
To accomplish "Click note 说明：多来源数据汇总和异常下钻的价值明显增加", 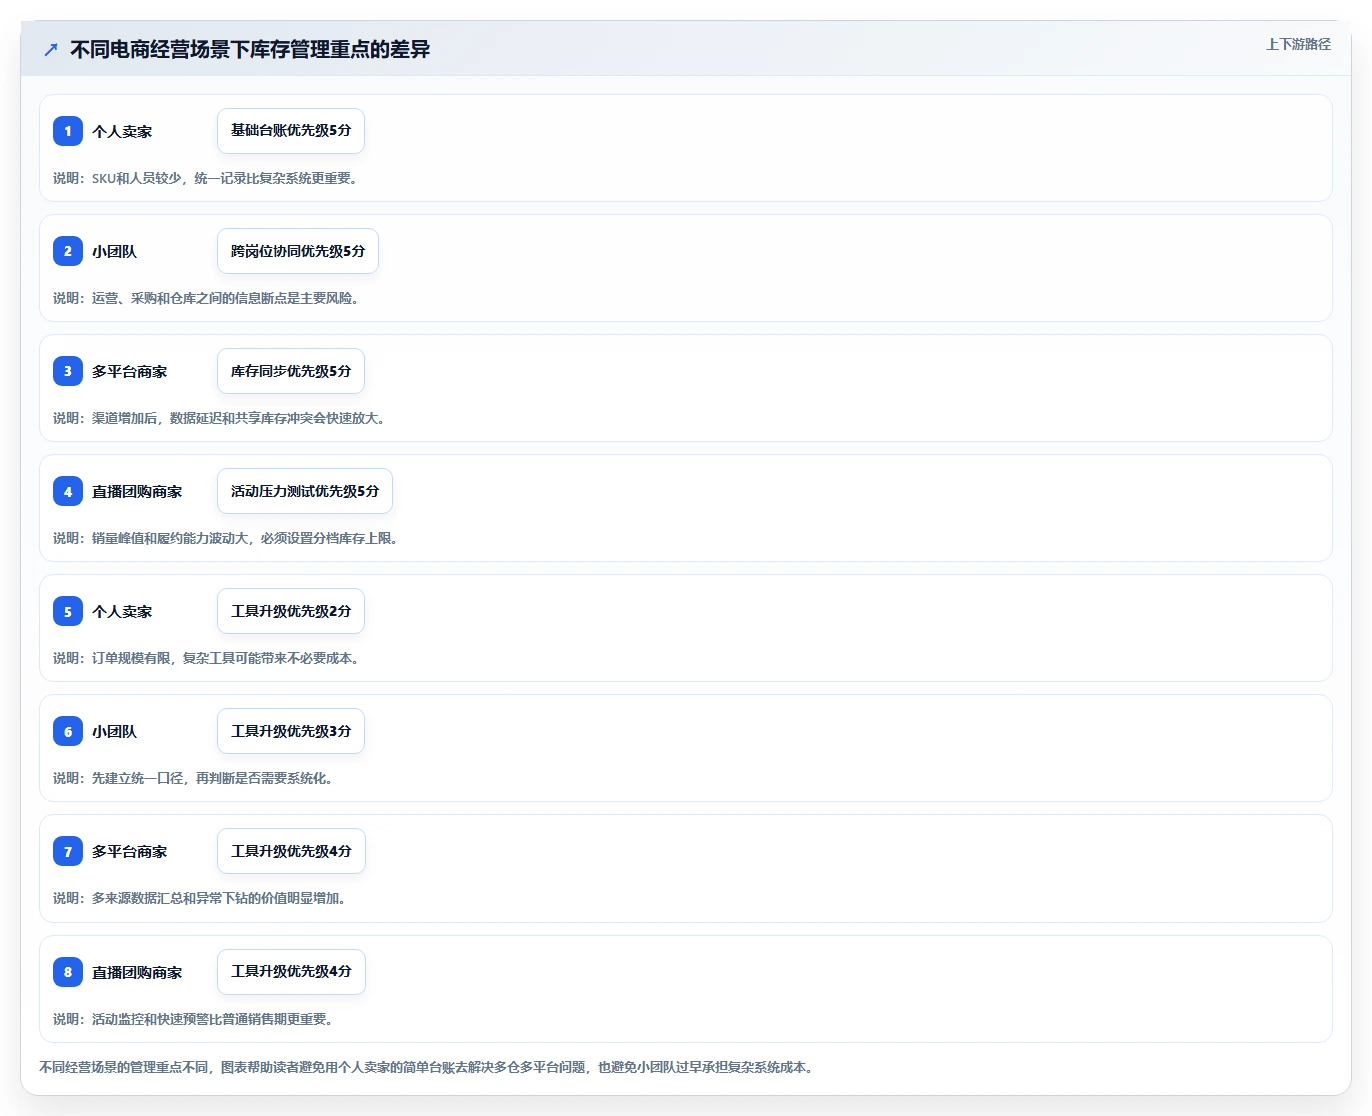I will click(x=200, y=898).
